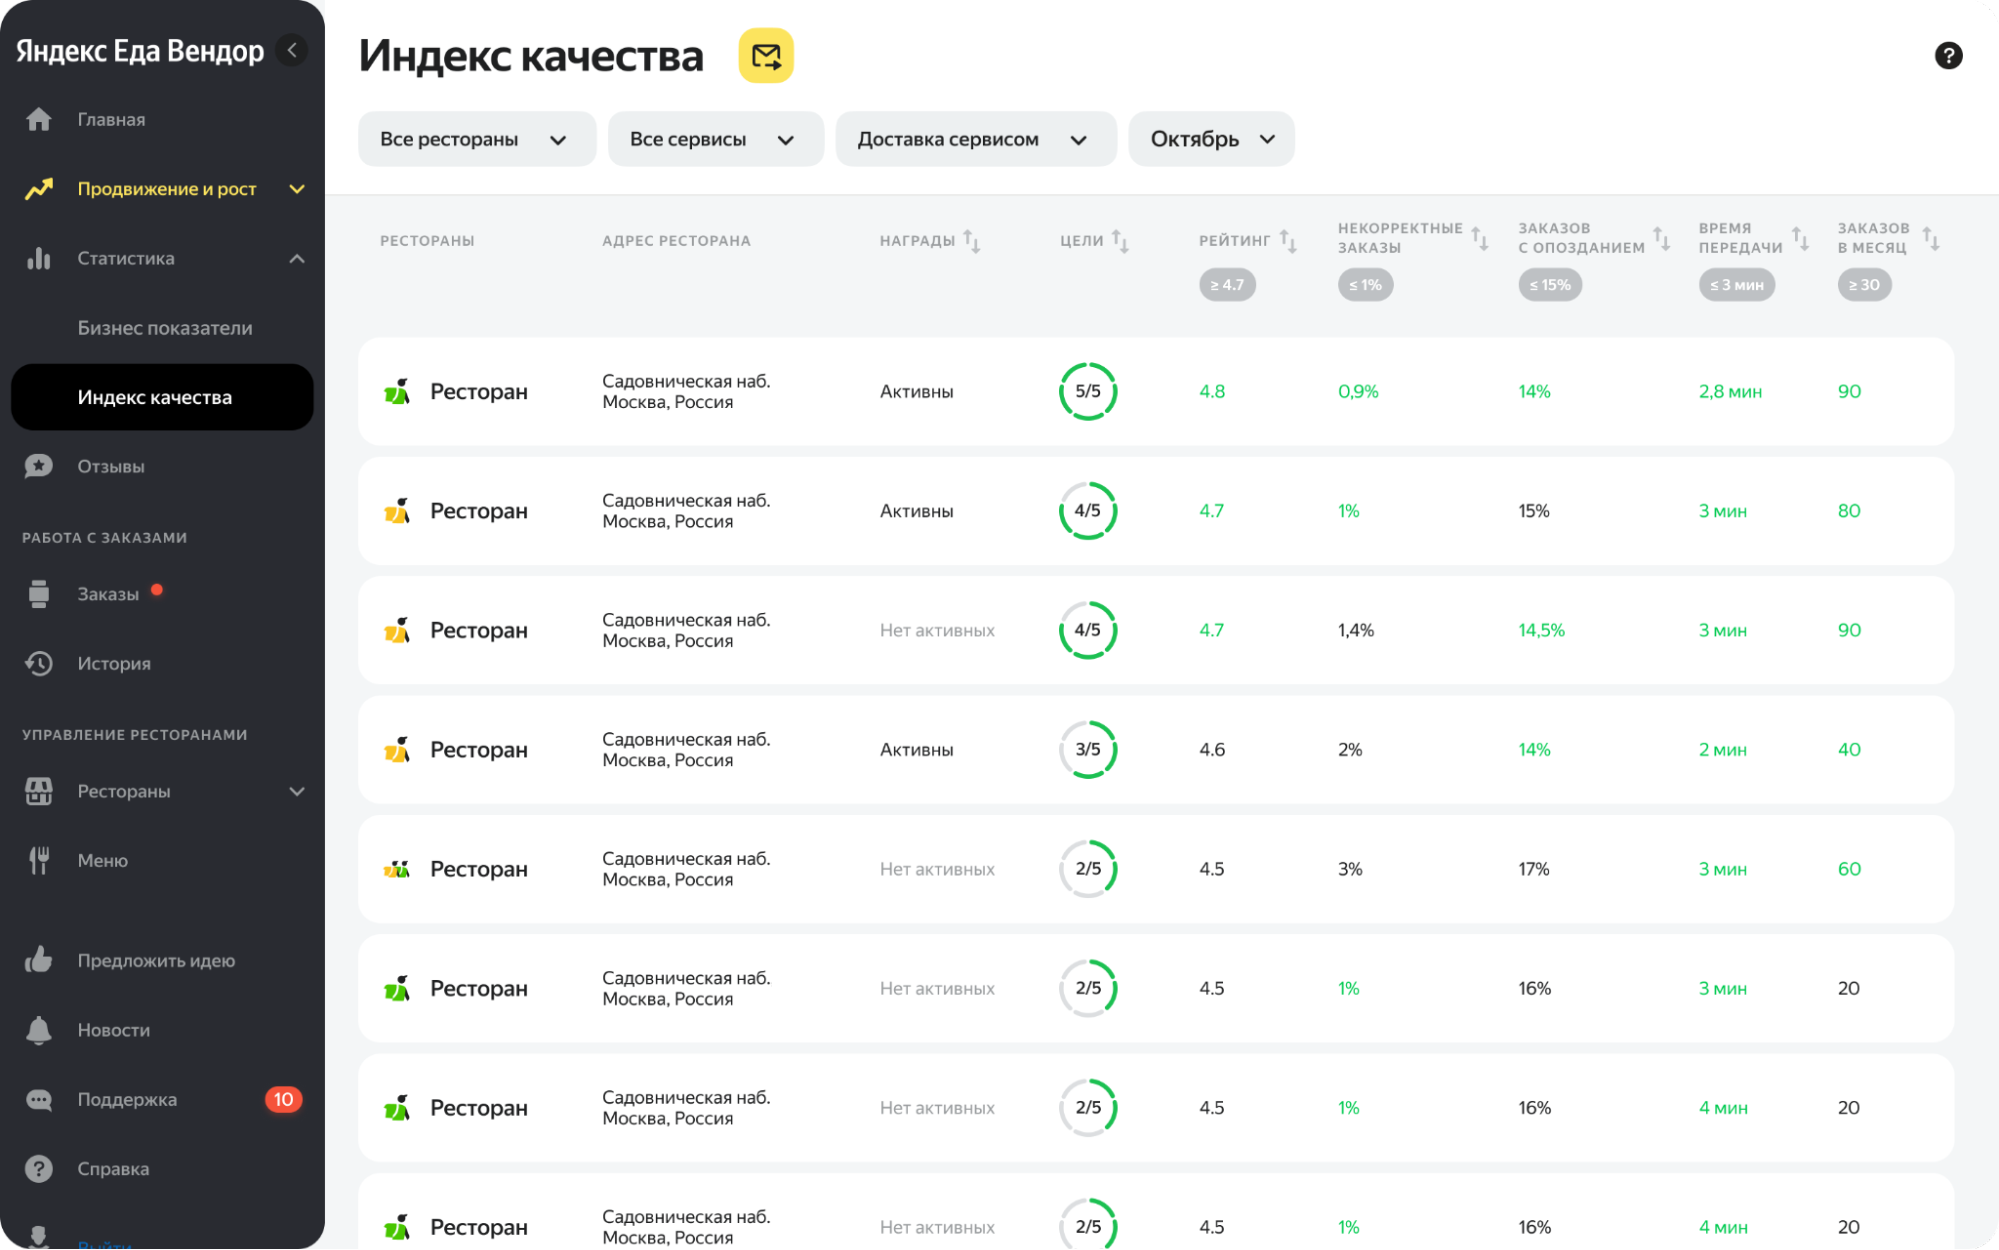The image size is (1999, 1250).
Task: Click the logo of the 3/5 restaurant row
Action: (397, 750)
